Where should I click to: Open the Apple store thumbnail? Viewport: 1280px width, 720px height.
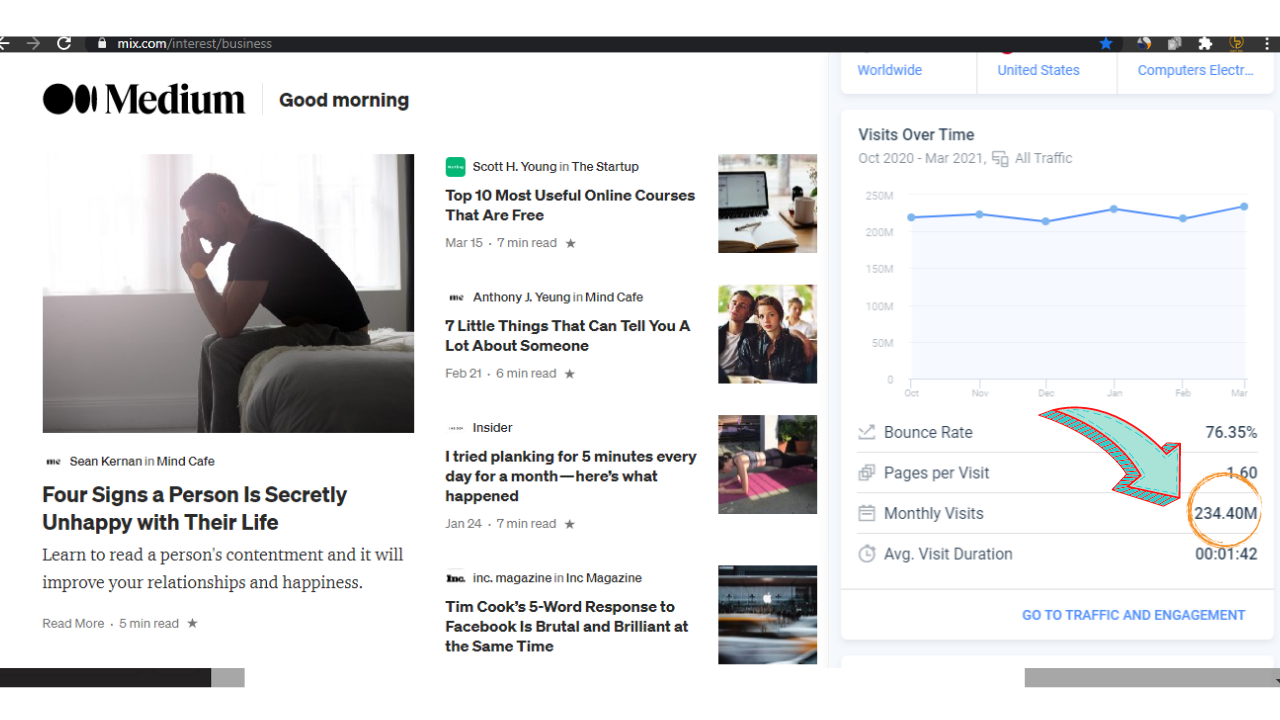point(767,615)
